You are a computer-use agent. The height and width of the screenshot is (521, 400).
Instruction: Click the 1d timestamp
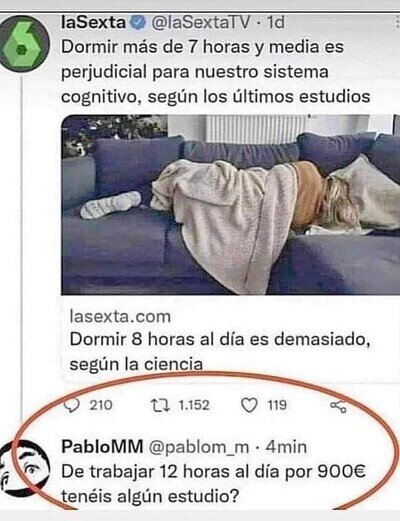pos(276,23)
